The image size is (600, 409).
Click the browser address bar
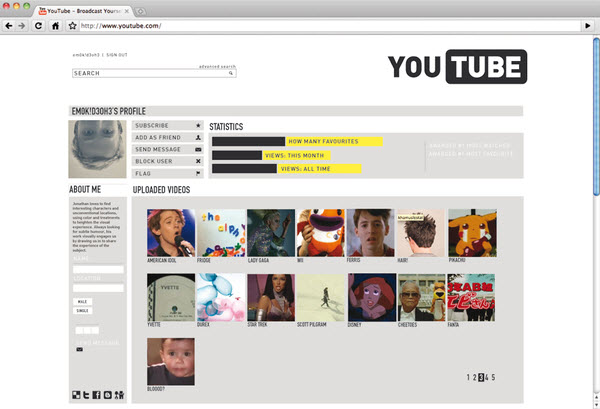[x=330, y=26]
